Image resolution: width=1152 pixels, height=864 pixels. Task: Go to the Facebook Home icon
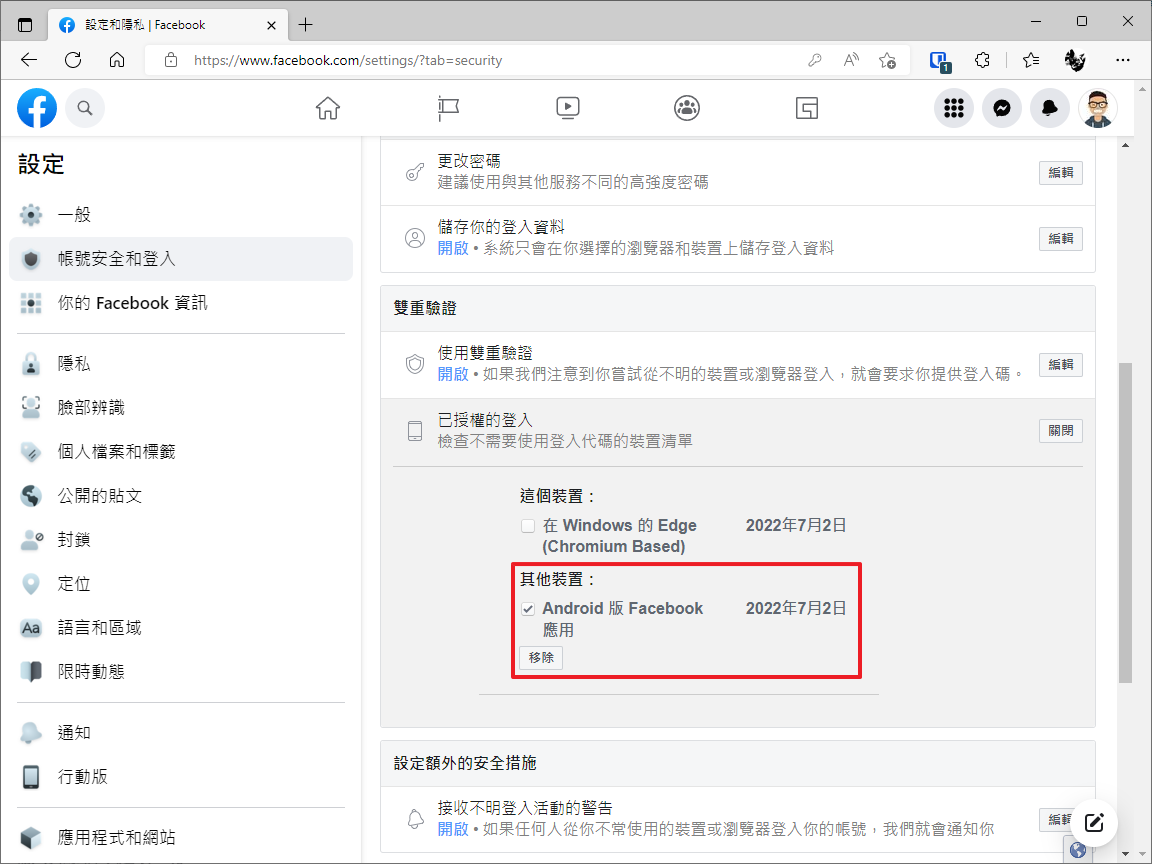[x=328, y=108]
